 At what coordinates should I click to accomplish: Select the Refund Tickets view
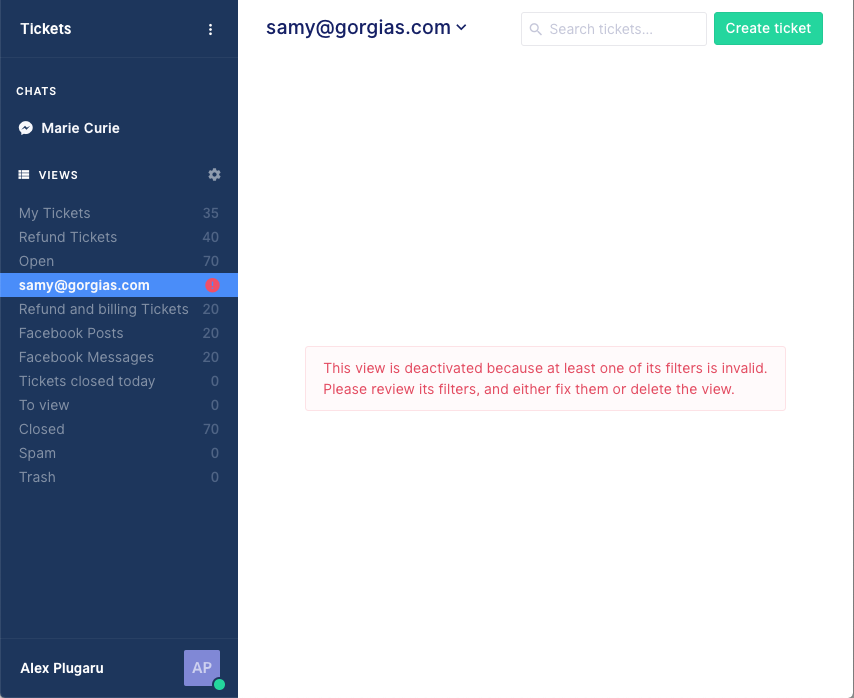point(119,237)
